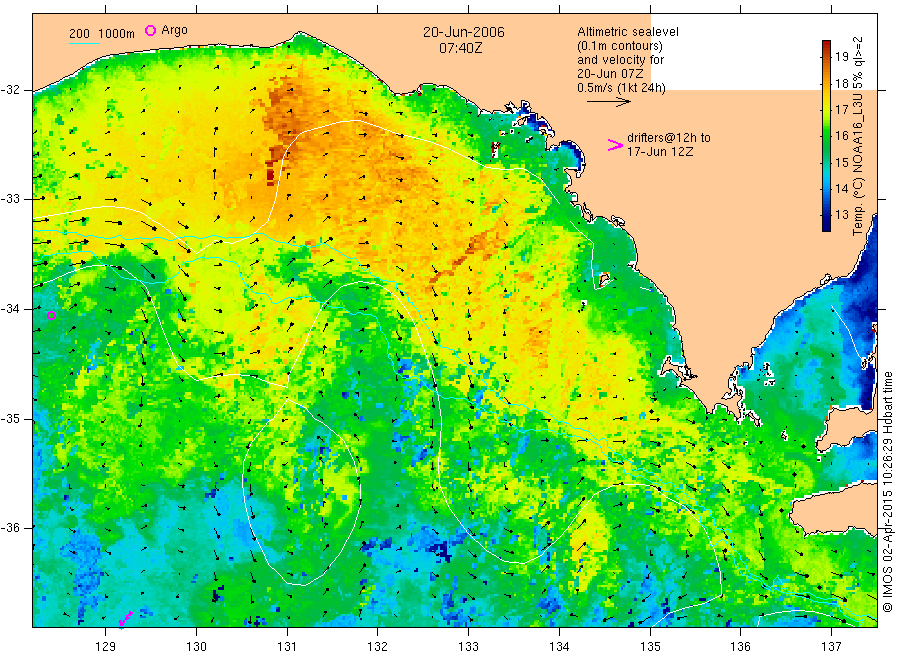Click the longitude label 136
This screenshot has height=660, width=900.
point(740,647)
